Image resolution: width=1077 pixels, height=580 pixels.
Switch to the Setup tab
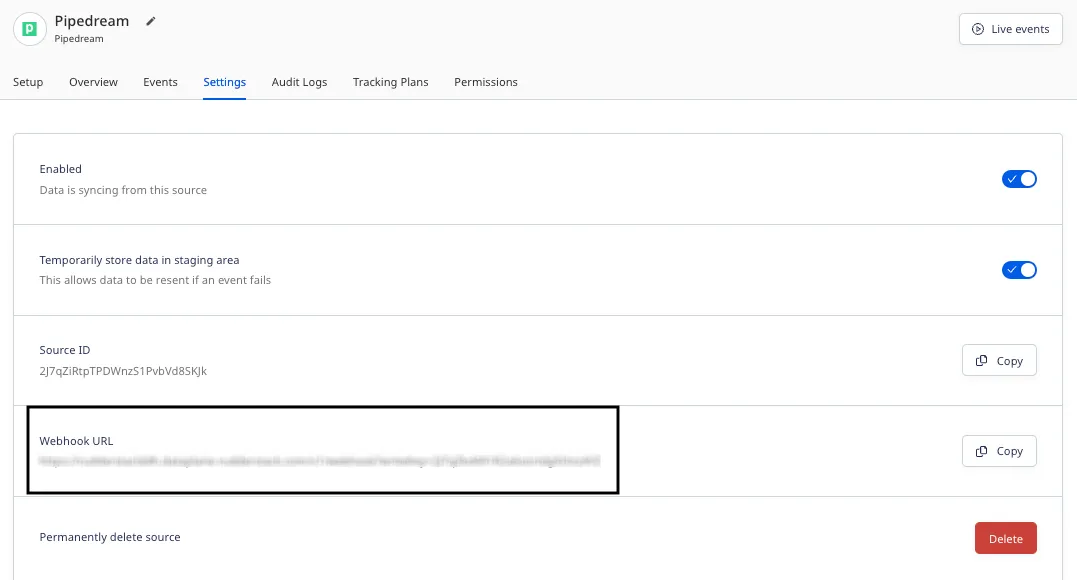tap(28, 82)
